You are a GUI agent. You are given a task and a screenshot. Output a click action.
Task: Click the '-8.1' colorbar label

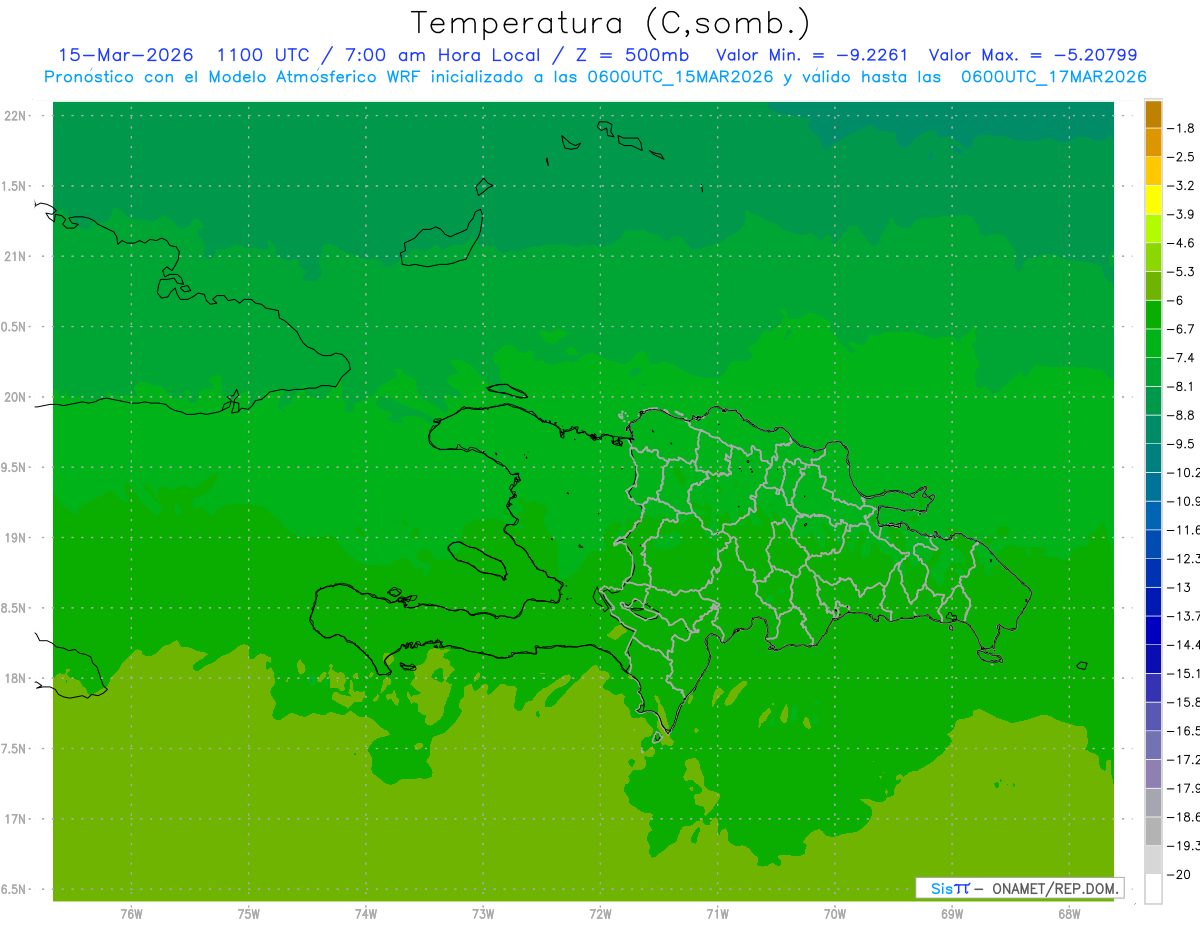1181,387
